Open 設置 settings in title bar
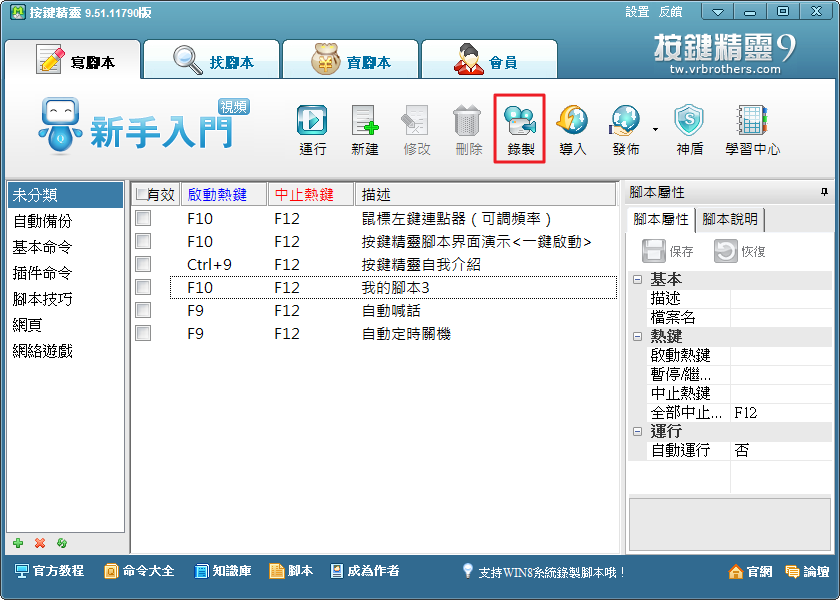The image size is (840, 600). [x=637, y=12]
